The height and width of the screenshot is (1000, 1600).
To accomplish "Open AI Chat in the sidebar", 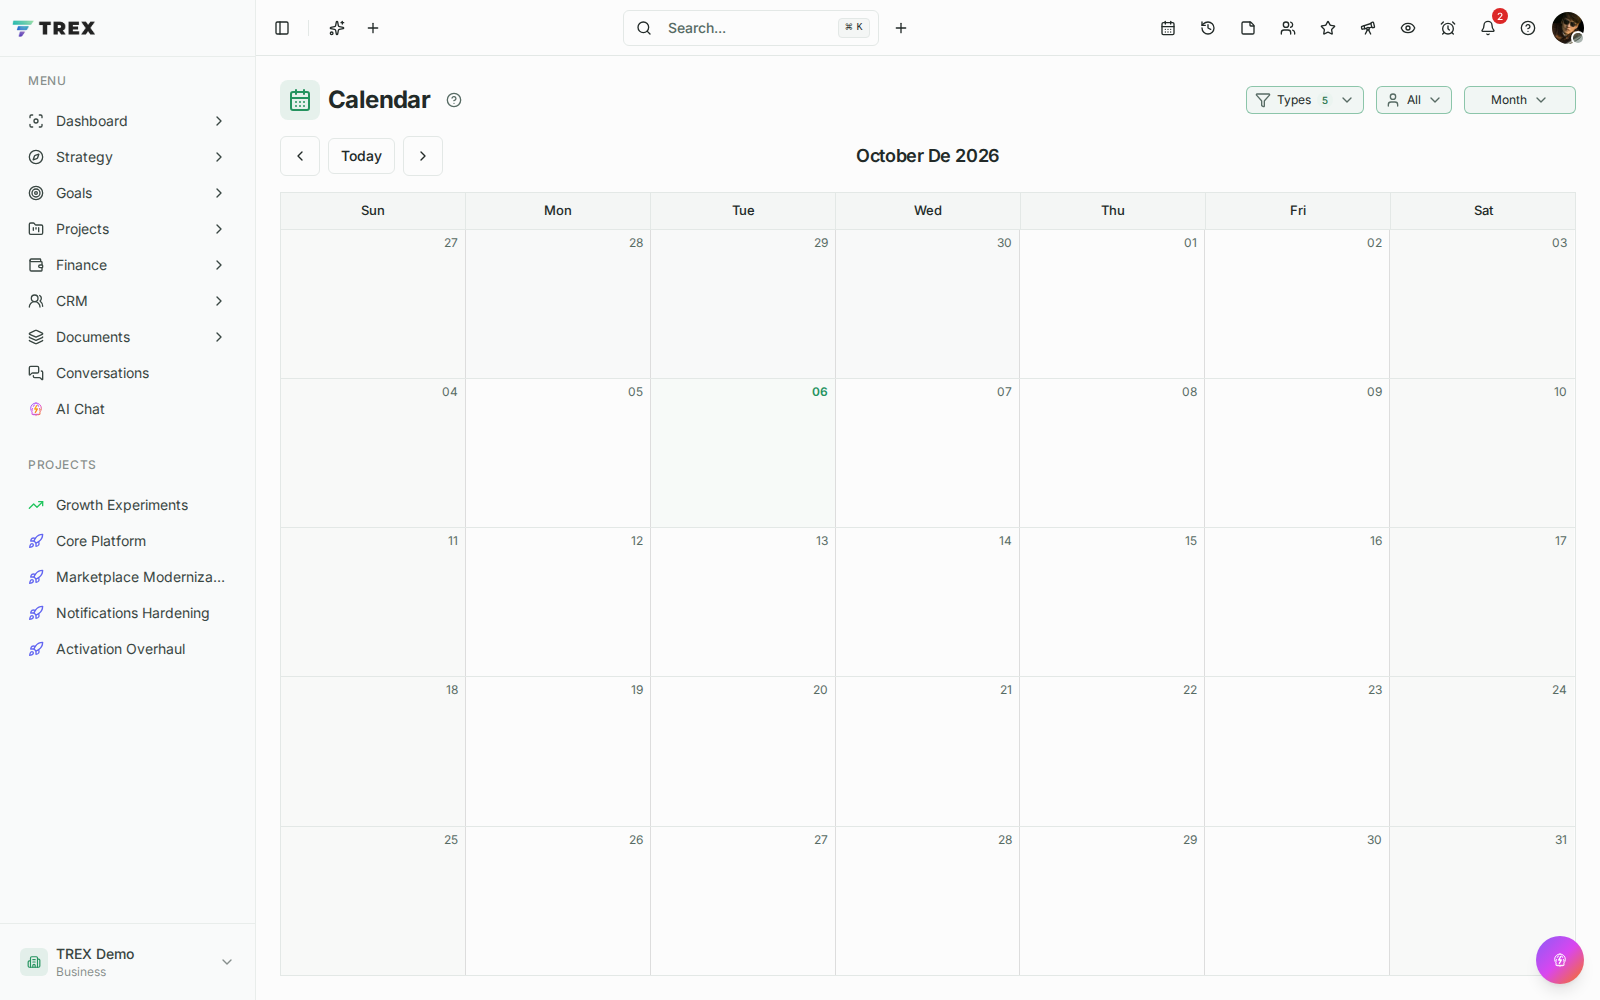I will point(127,409).
